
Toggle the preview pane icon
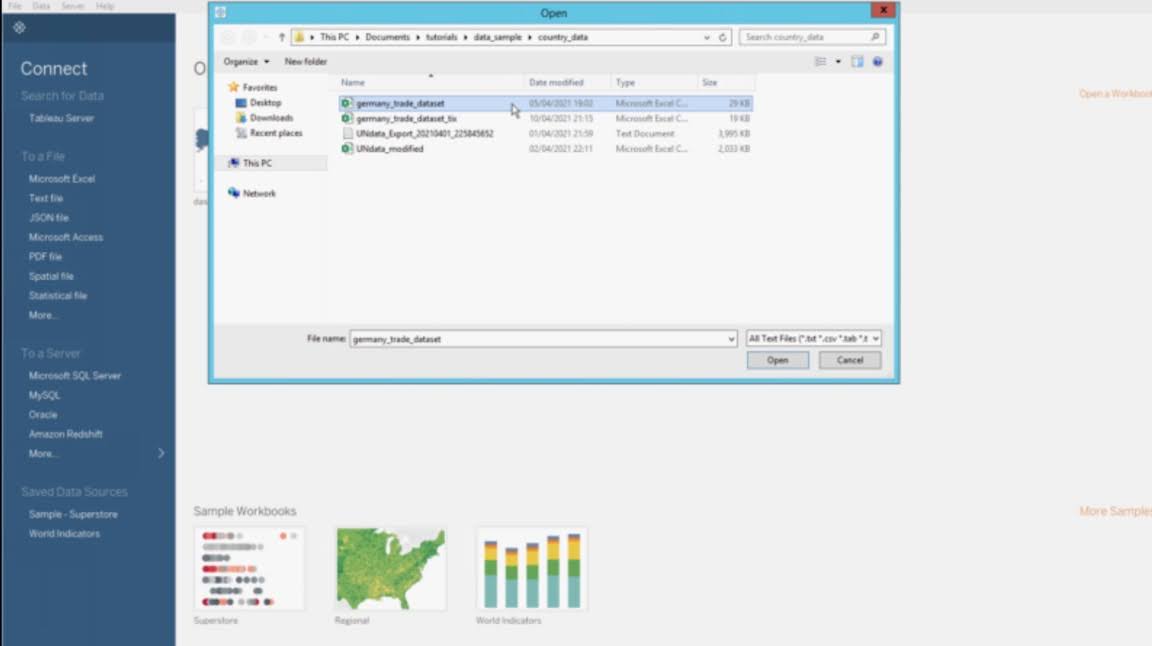857,62
